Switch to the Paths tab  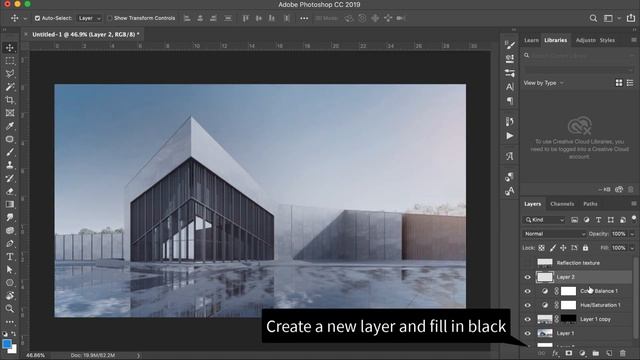(590, 204)
